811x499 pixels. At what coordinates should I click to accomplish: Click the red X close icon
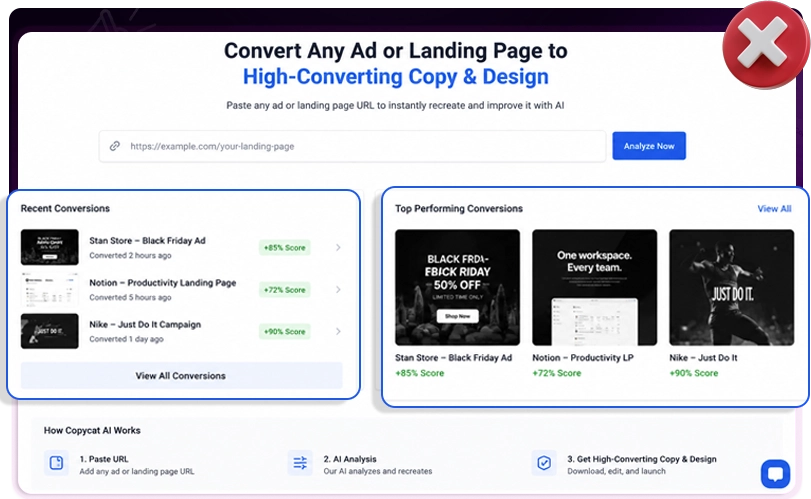coord(765,44)
